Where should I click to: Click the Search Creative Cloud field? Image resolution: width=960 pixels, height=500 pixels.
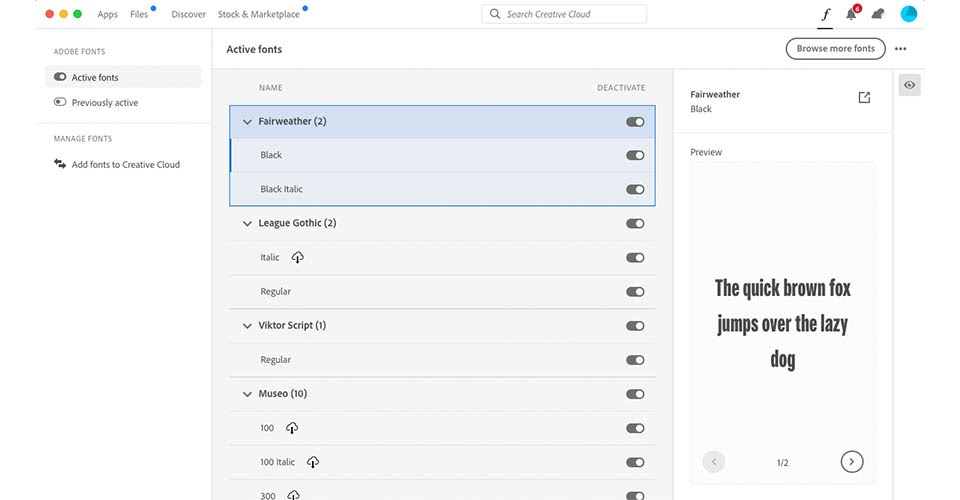coord(564,14)
